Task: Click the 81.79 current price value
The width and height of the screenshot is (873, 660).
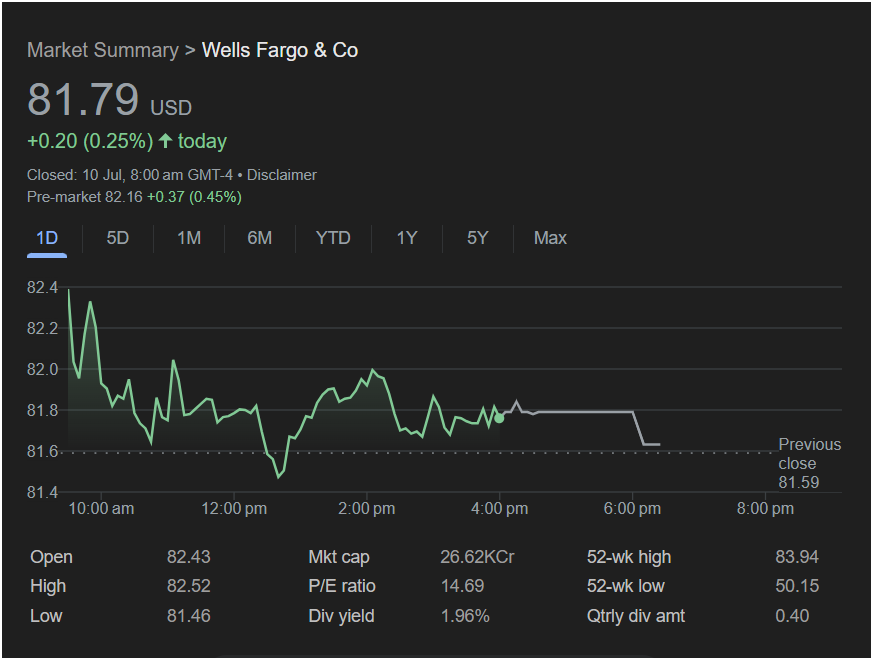Action: [82, 99]
